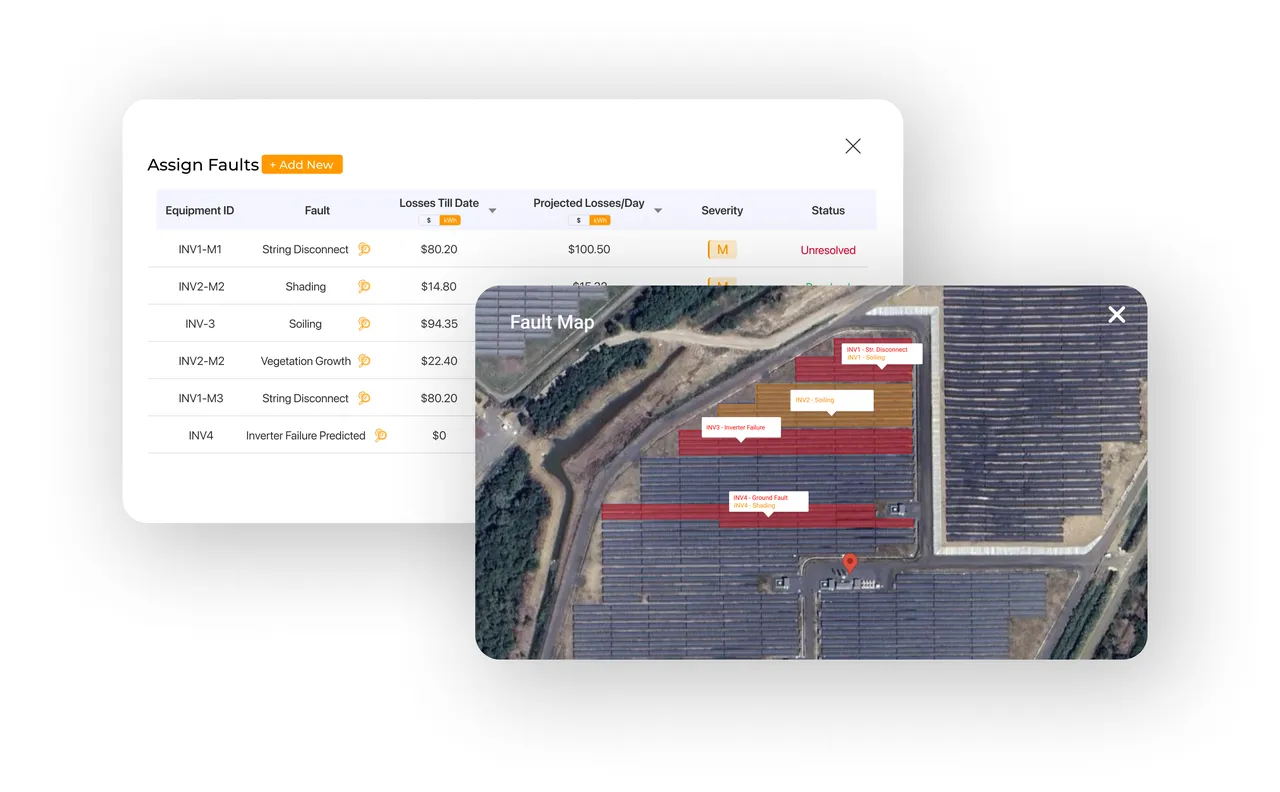Sort by Projected Losses/Day dropdown arrow

point(658,211)
